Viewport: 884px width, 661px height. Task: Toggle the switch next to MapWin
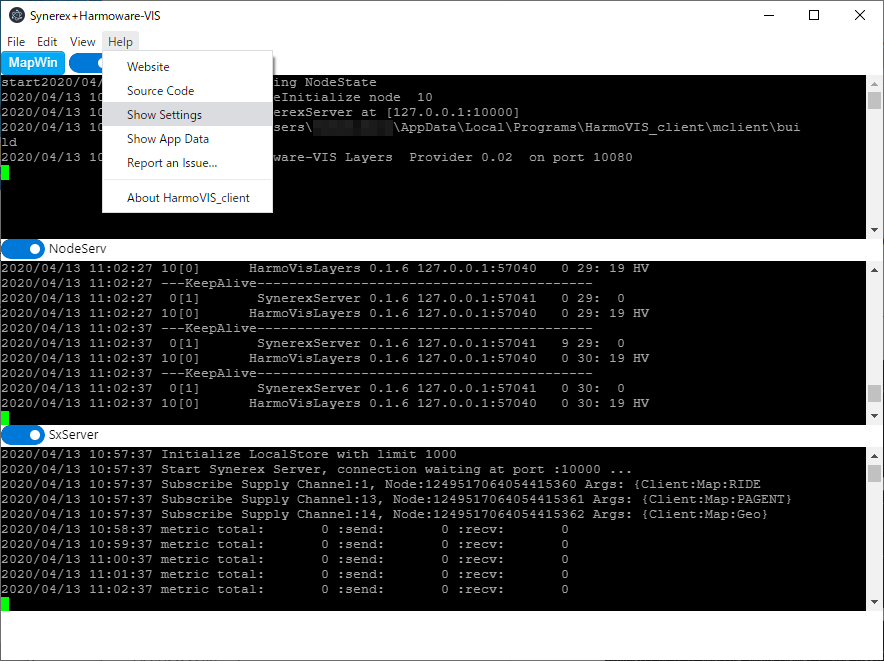86,62
